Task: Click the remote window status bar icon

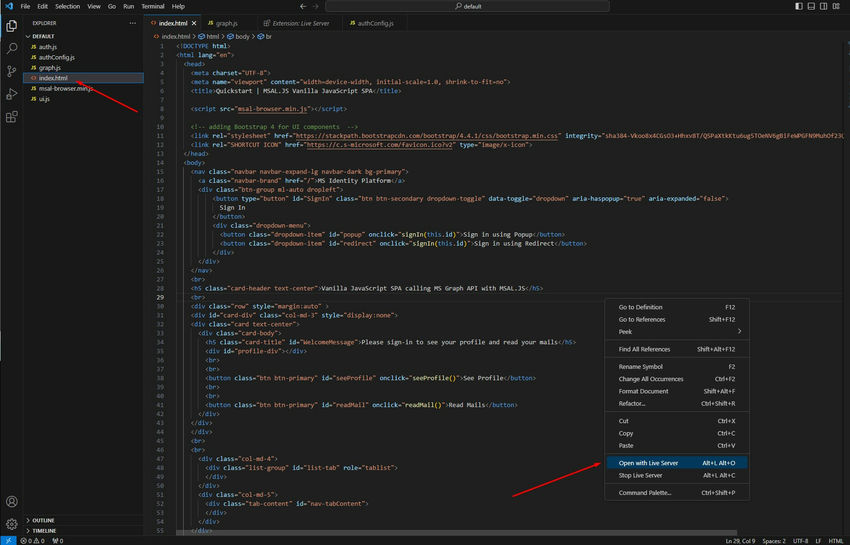Action: 8,540
